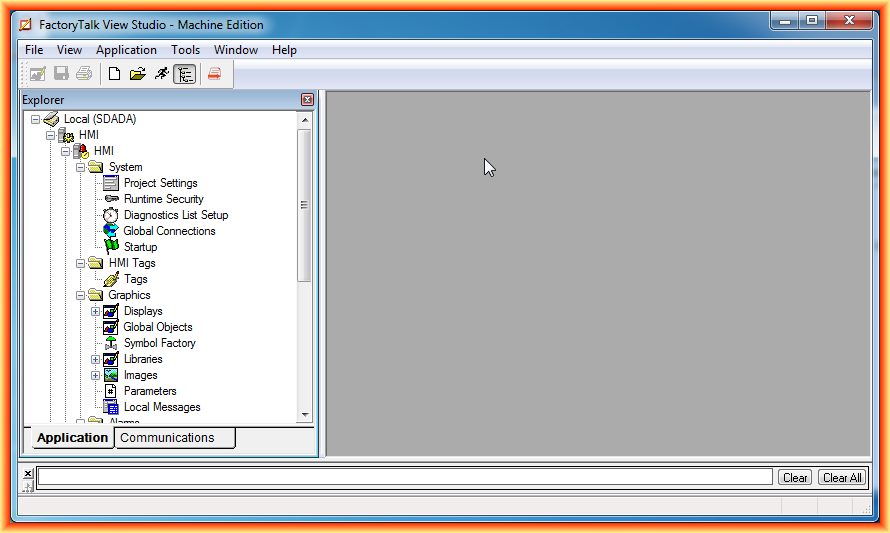Click the Explorer scrollbar down arrow
Image resolution: width=890 pixels, height=533 pixels.
(305, 416)
